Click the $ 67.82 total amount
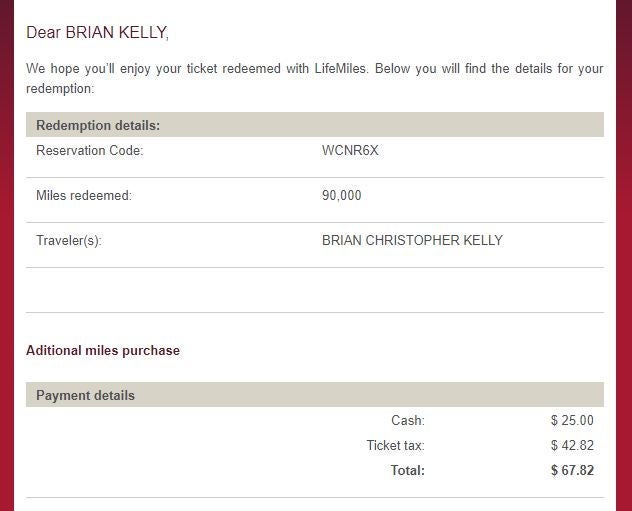This screenshot has height=511, width=632. coord(572,471)
